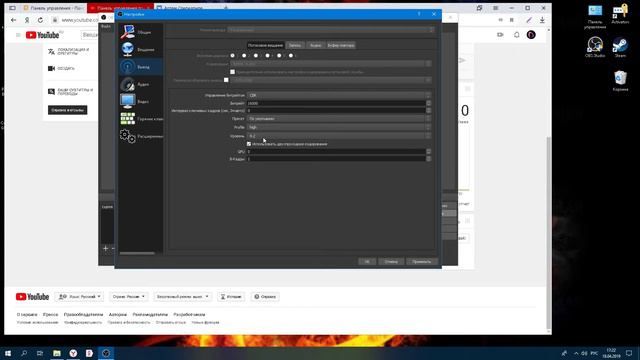
Task: Open the Video settings monitor icon
Action: click(x=127, y=101)
